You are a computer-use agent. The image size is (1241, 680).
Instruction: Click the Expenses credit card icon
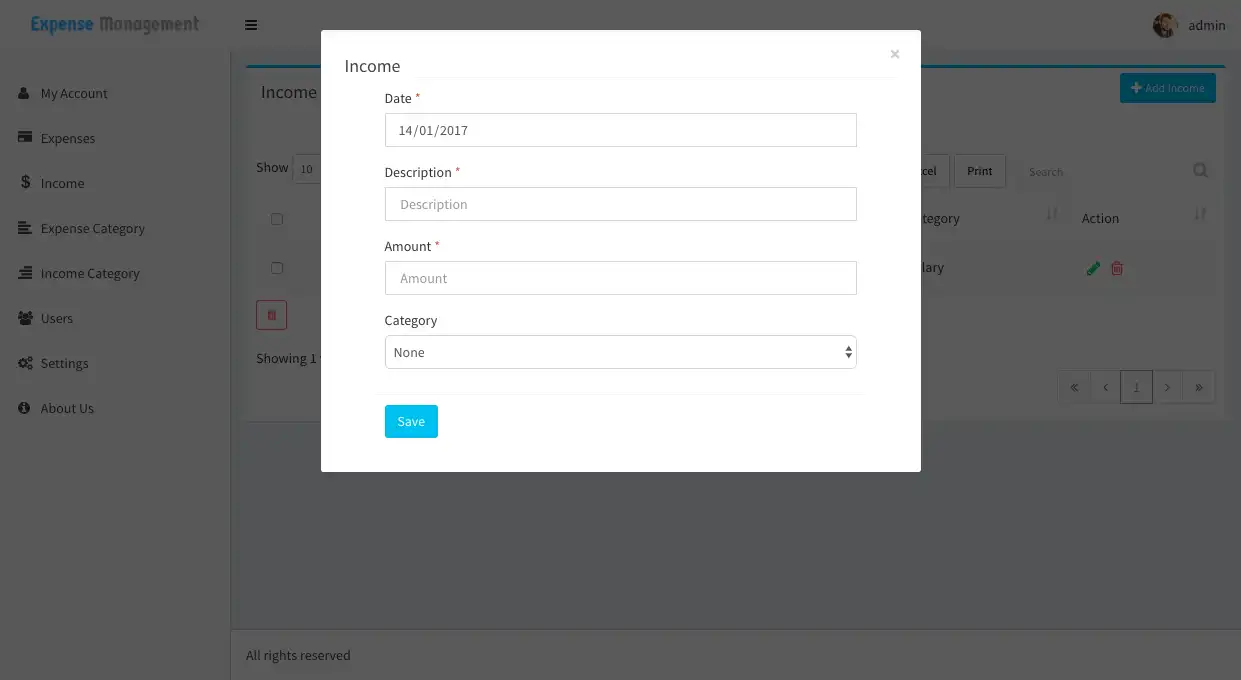click(25, 138)
